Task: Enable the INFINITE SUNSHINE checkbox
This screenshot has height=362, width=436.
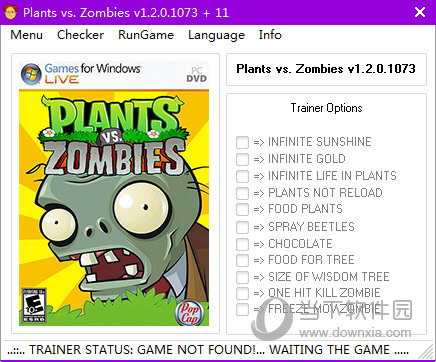Action: [x=242, y=142]
